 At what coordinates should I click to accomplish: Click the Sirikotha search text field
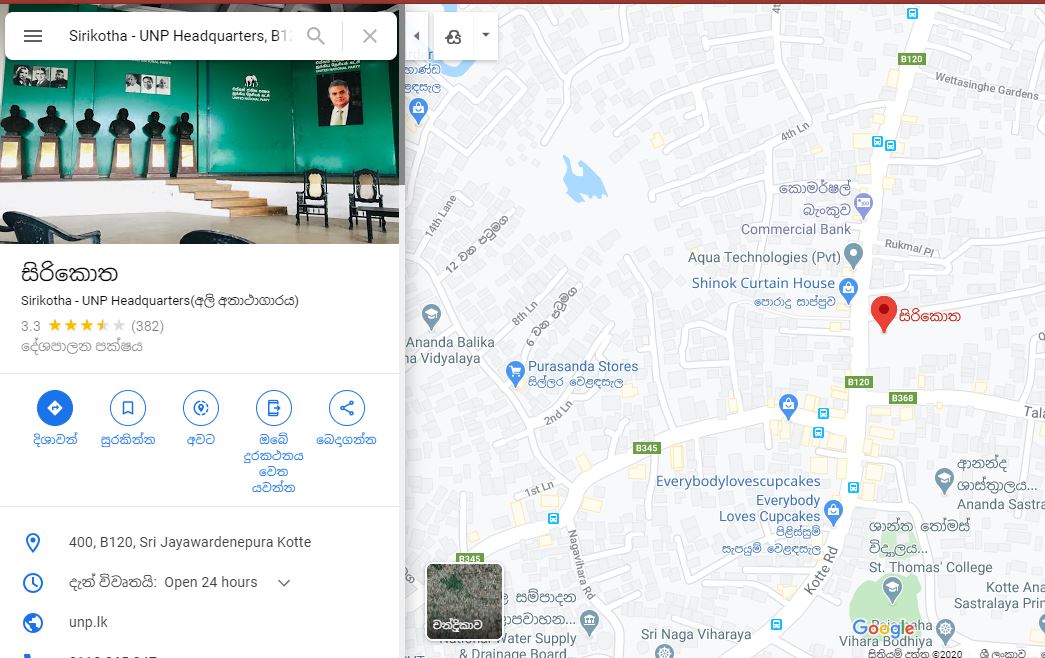pyautogui.click(x=180, y=36)
